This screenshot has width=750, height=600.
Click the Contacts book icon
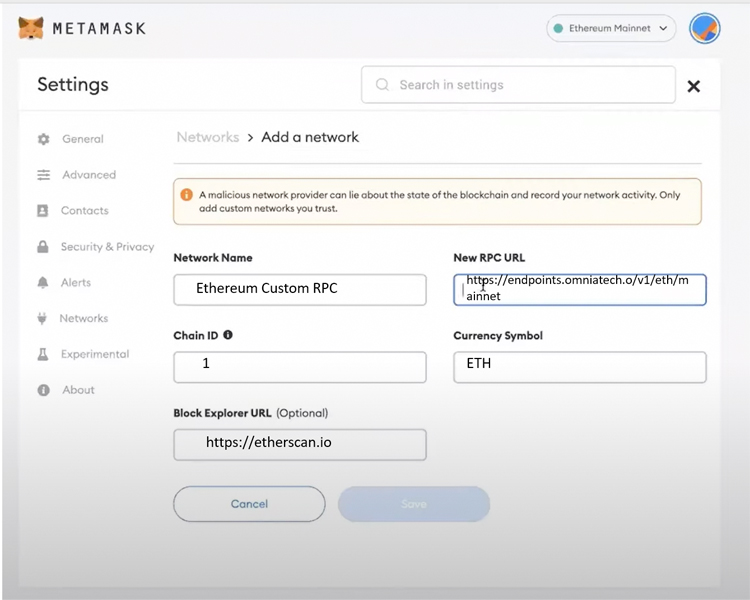click(x=43, y=211)
